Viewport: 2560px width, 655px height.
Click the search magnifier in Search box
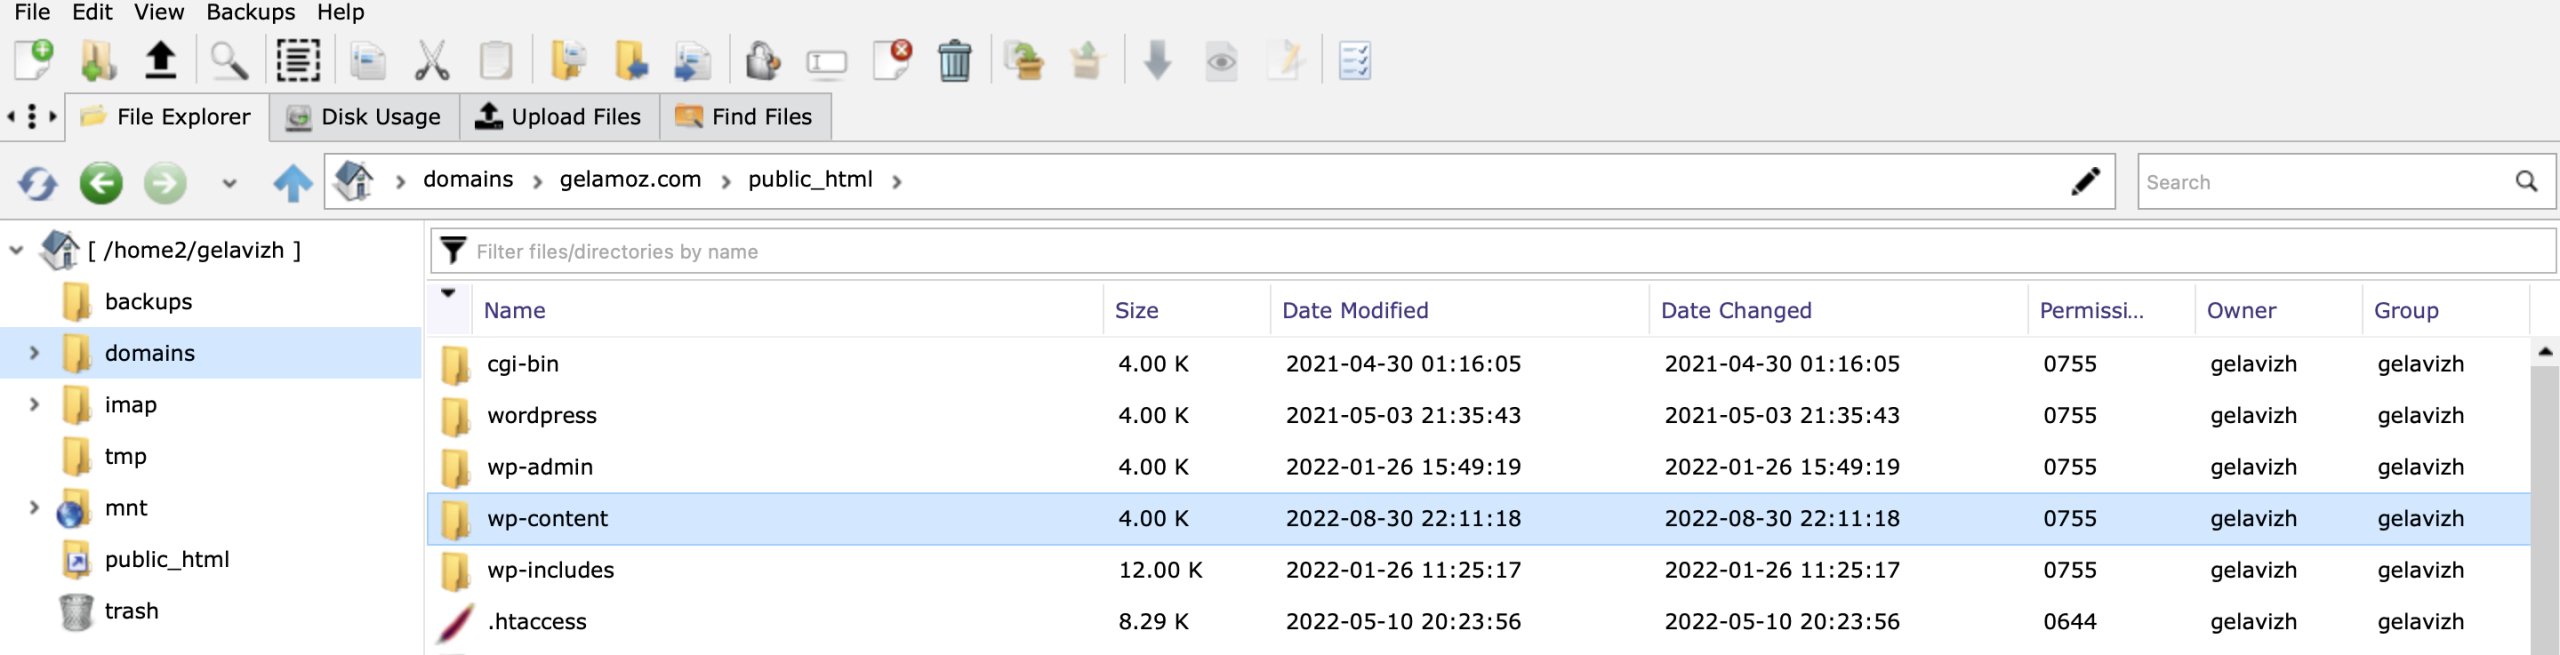click(2527, 181)
